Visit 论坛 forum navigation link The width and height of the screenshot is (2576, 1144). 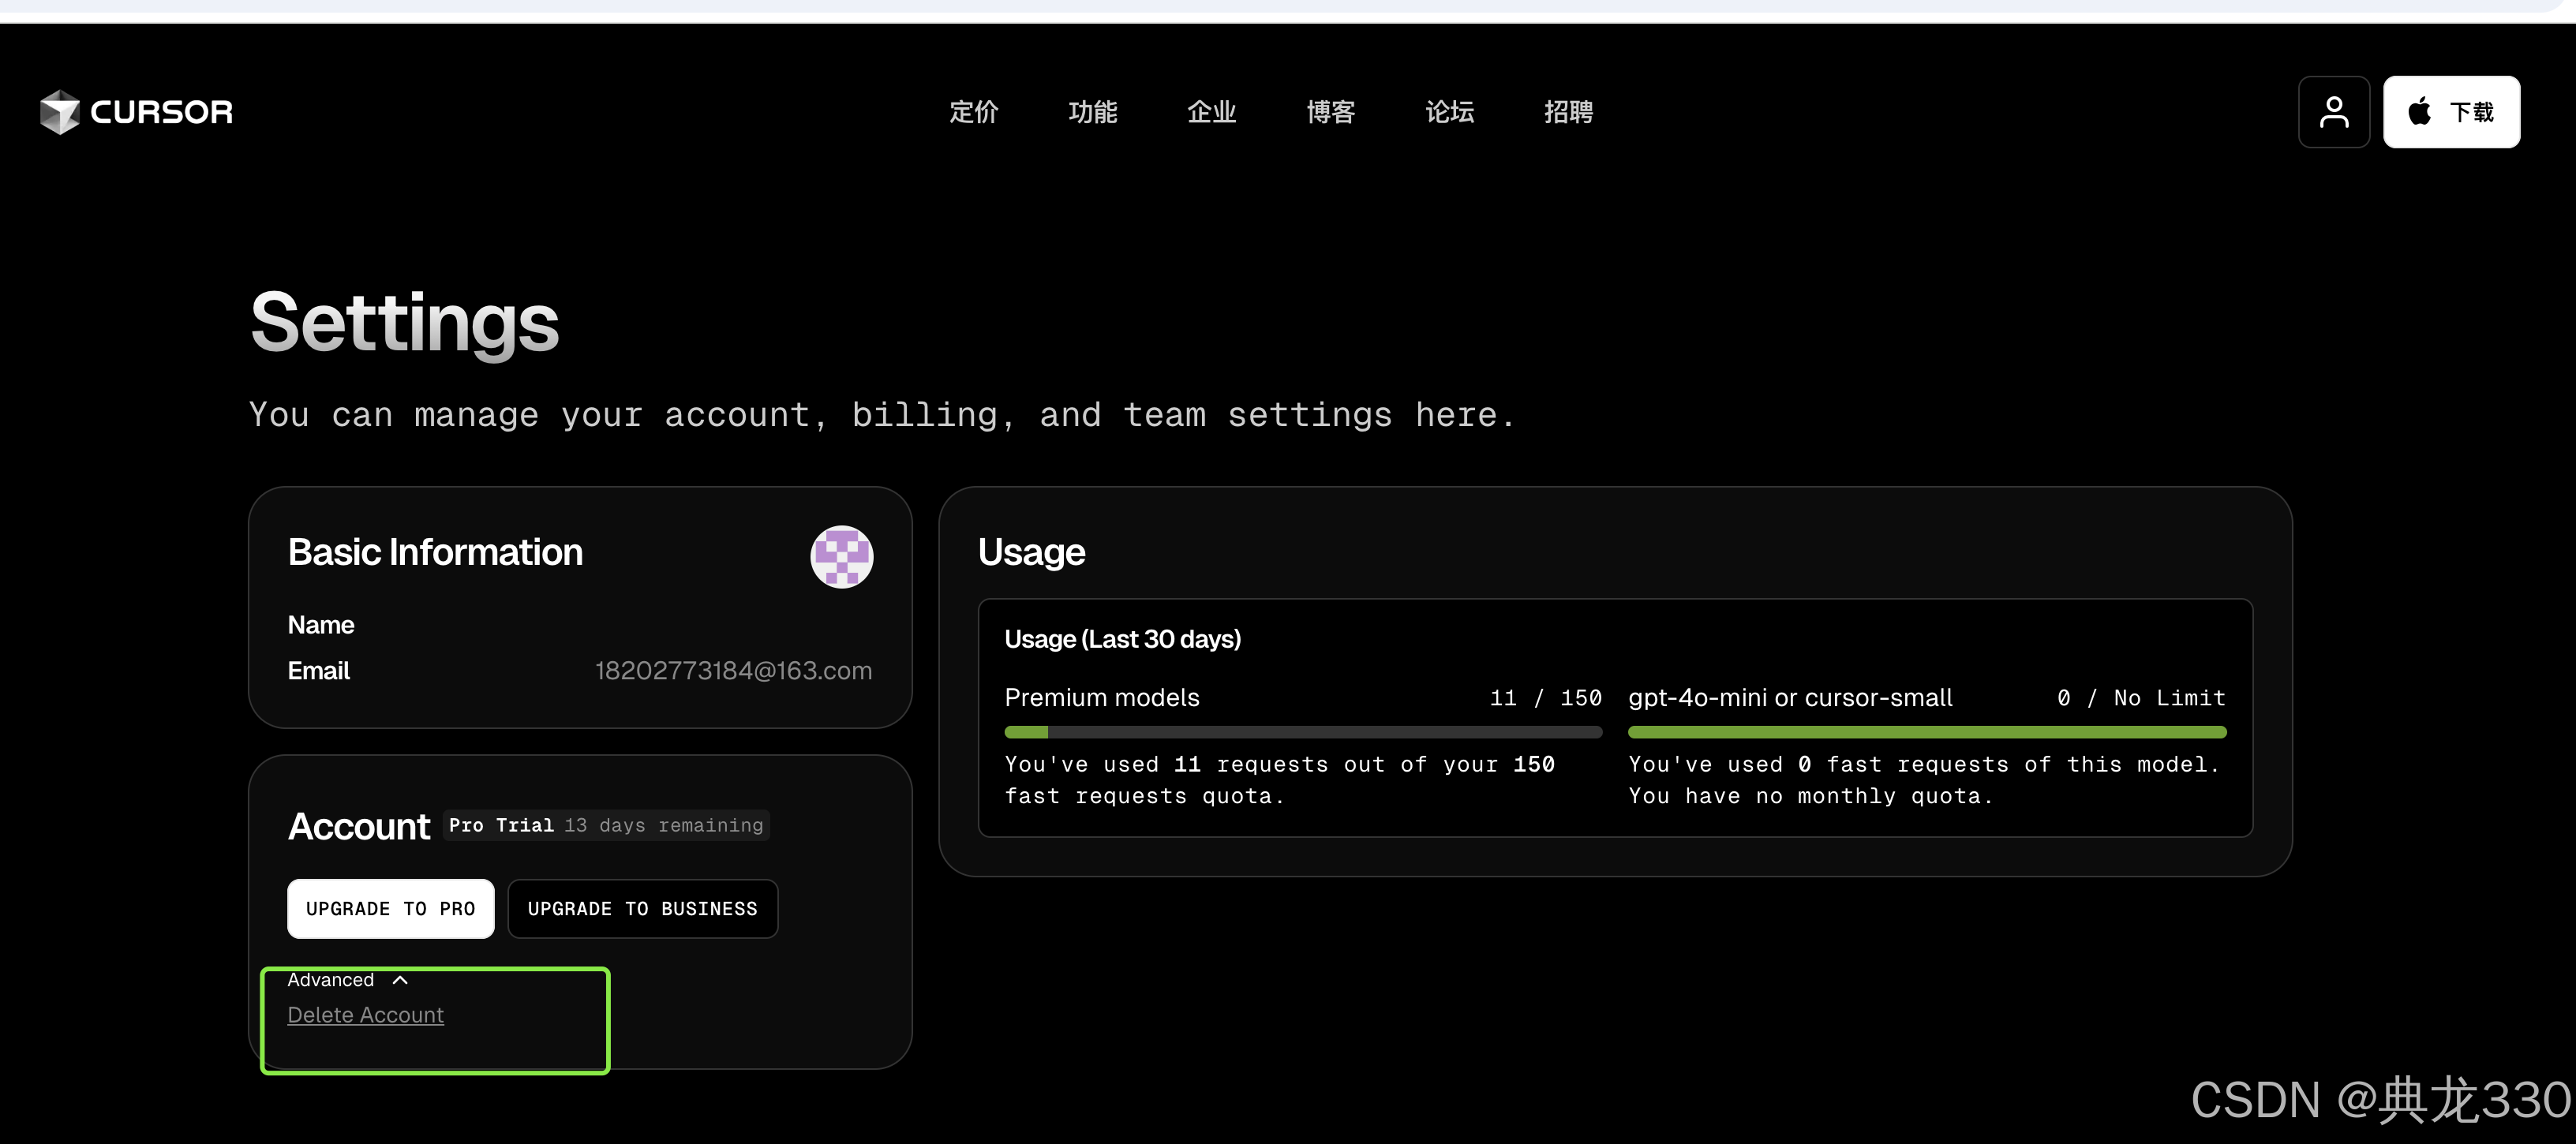1449,112
